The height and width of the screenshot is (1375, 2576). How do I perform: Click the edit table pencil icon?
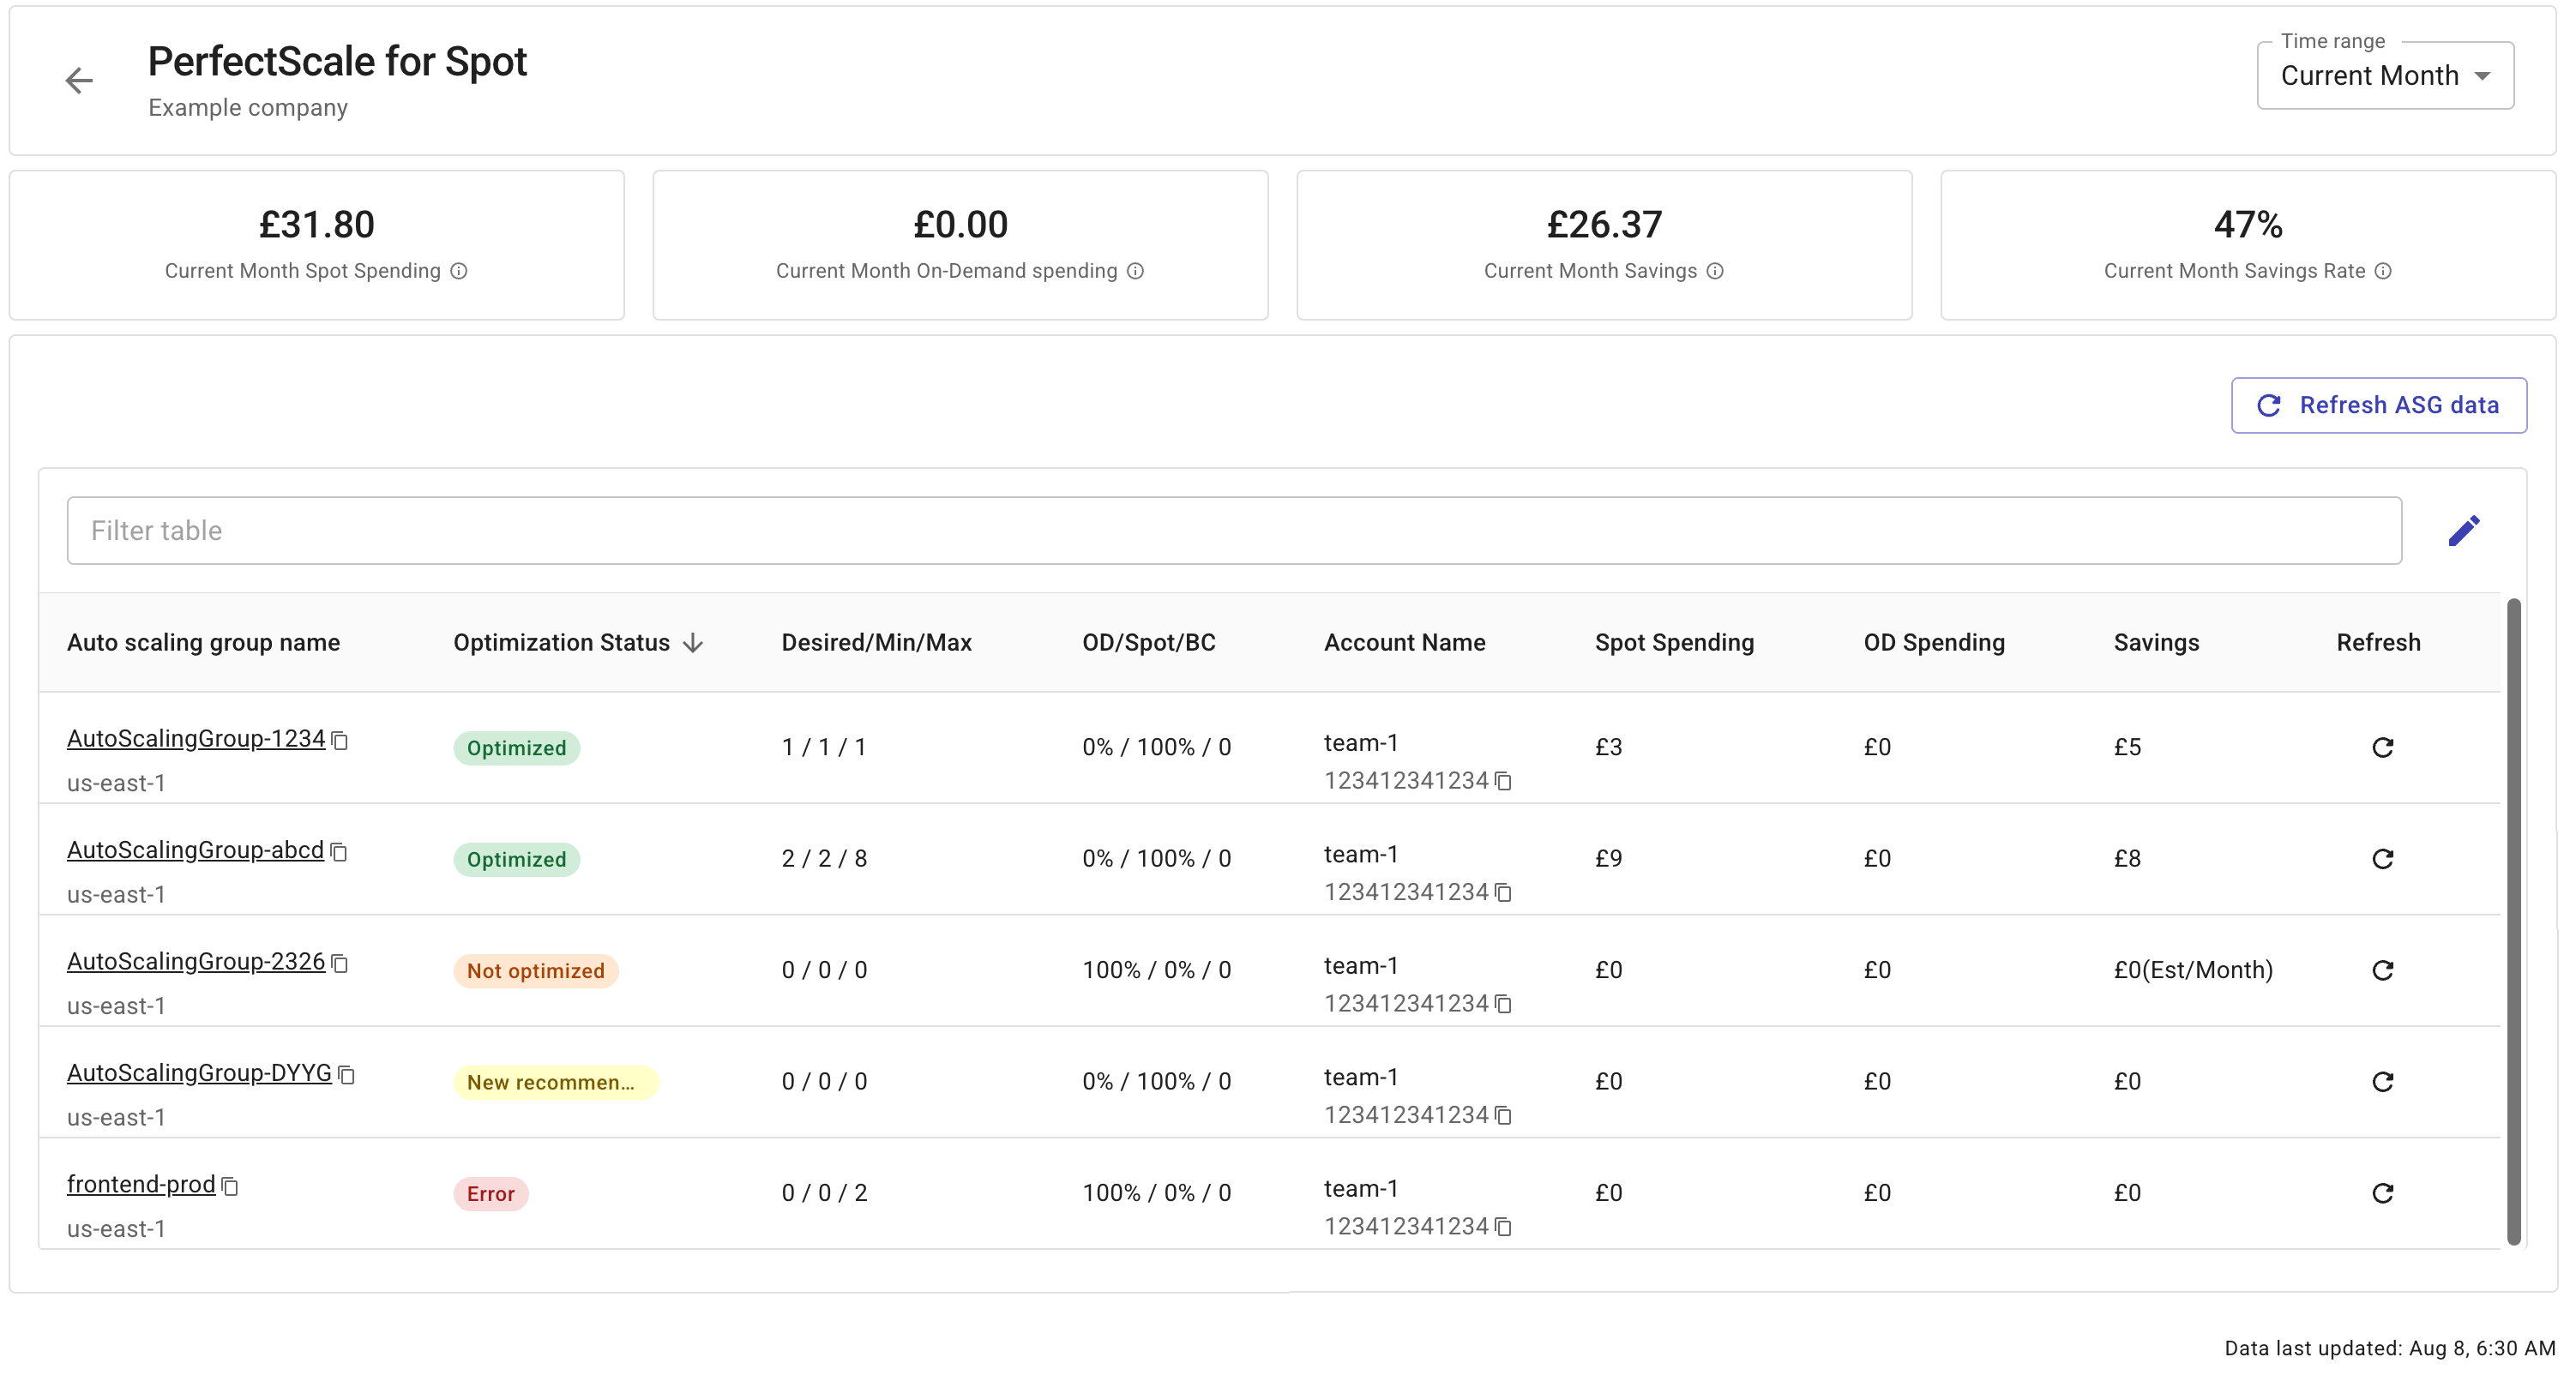(x=2464, y=530)
